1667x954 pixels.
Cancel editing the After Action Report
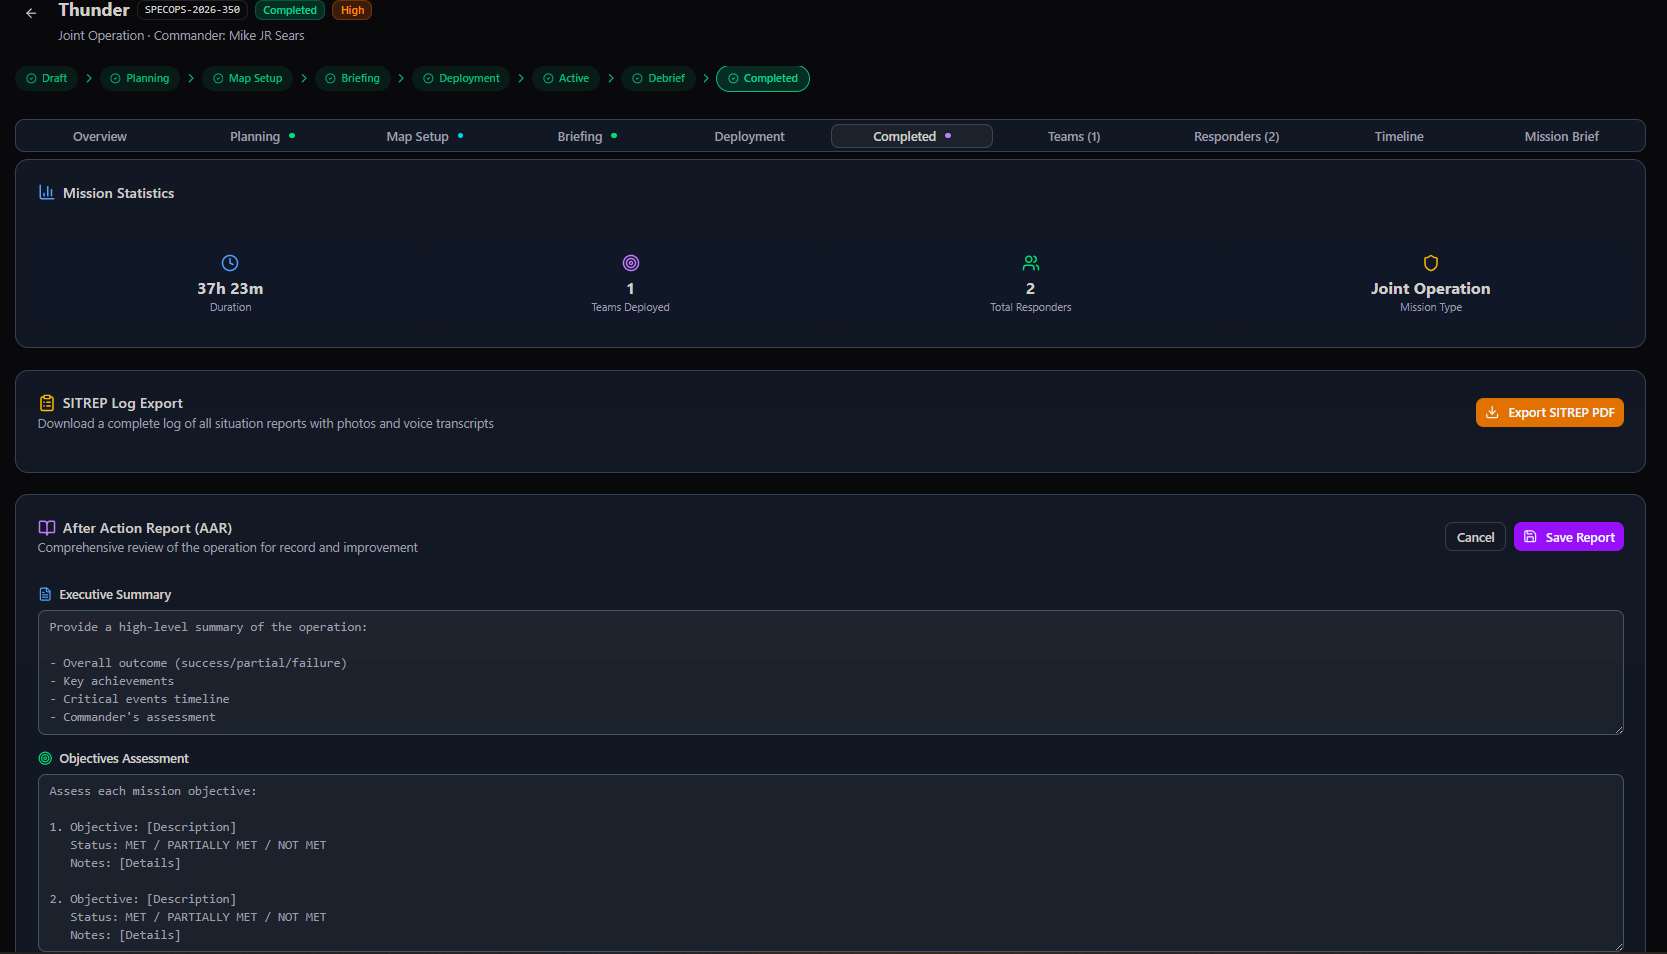pos(1475,537)
